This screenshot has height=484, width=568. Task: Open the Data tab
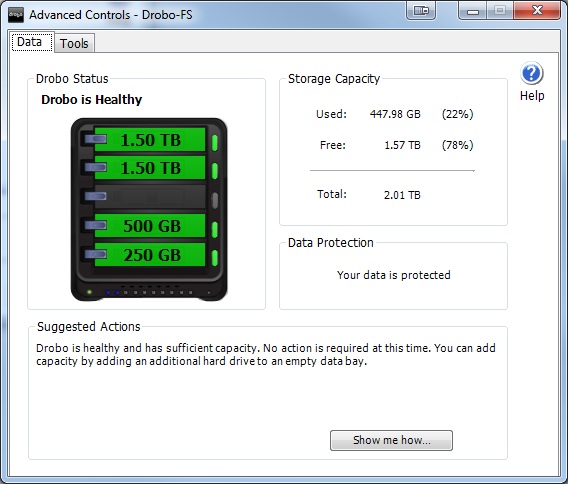[x=30, y=42]
